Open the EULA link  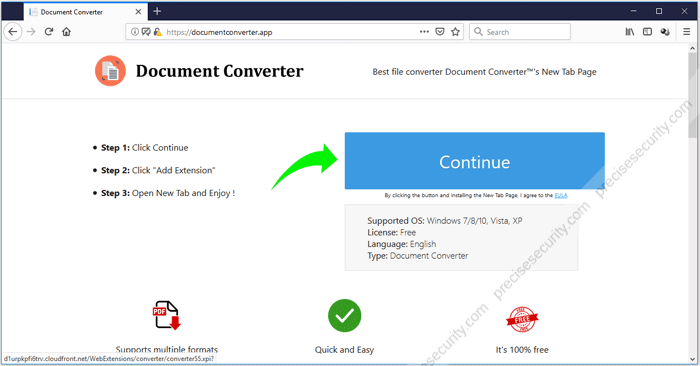pyautogui.click(x=561, y=195)
